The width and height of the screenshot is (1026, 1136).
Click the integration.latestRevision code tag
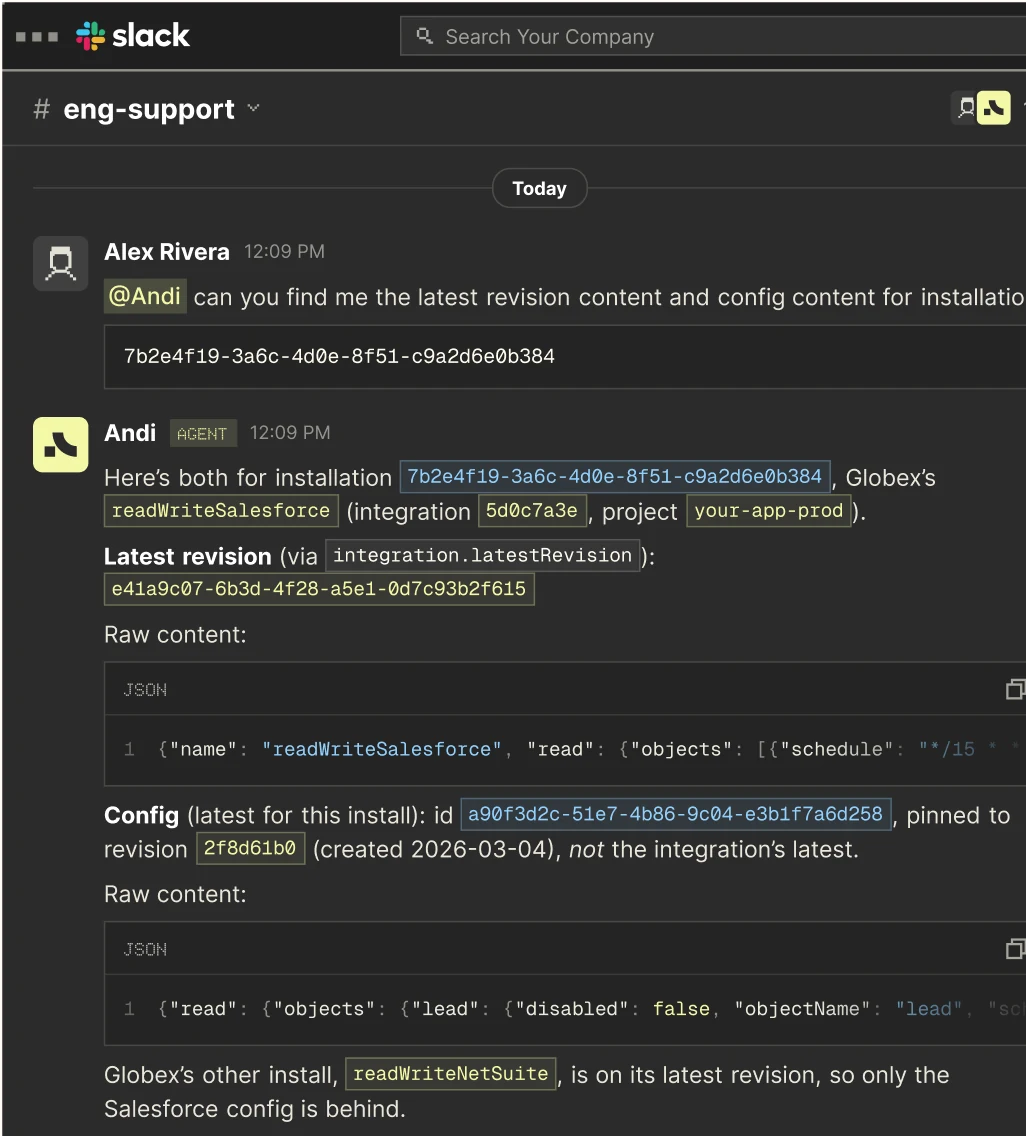(x=483, y=556)
